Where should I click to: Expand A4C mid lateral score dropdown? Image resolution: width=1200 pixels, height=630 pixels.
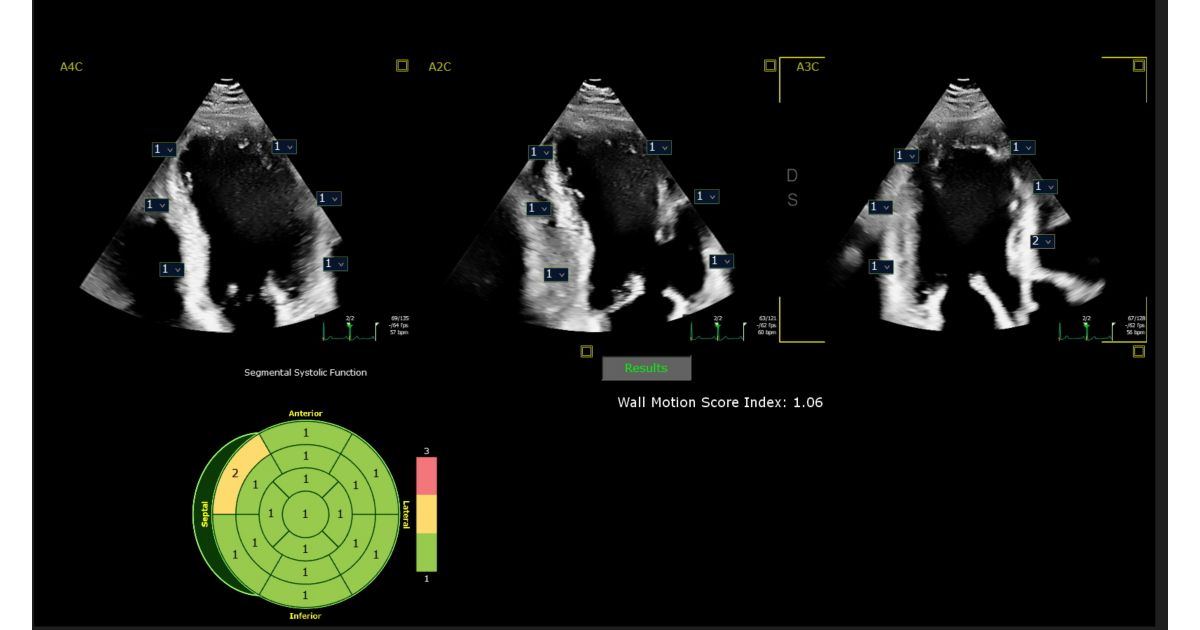(x=331, y=198)
